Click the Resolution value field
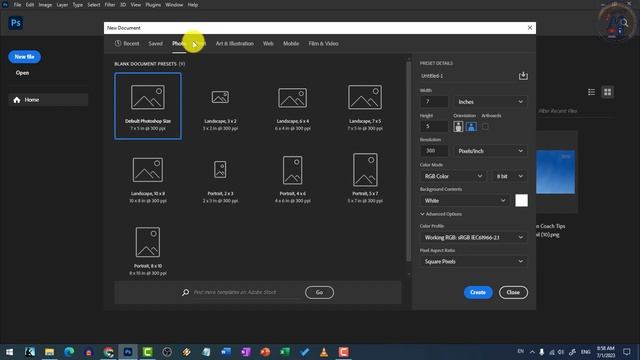This screenshot has width=640, height=360. point(434,151)
